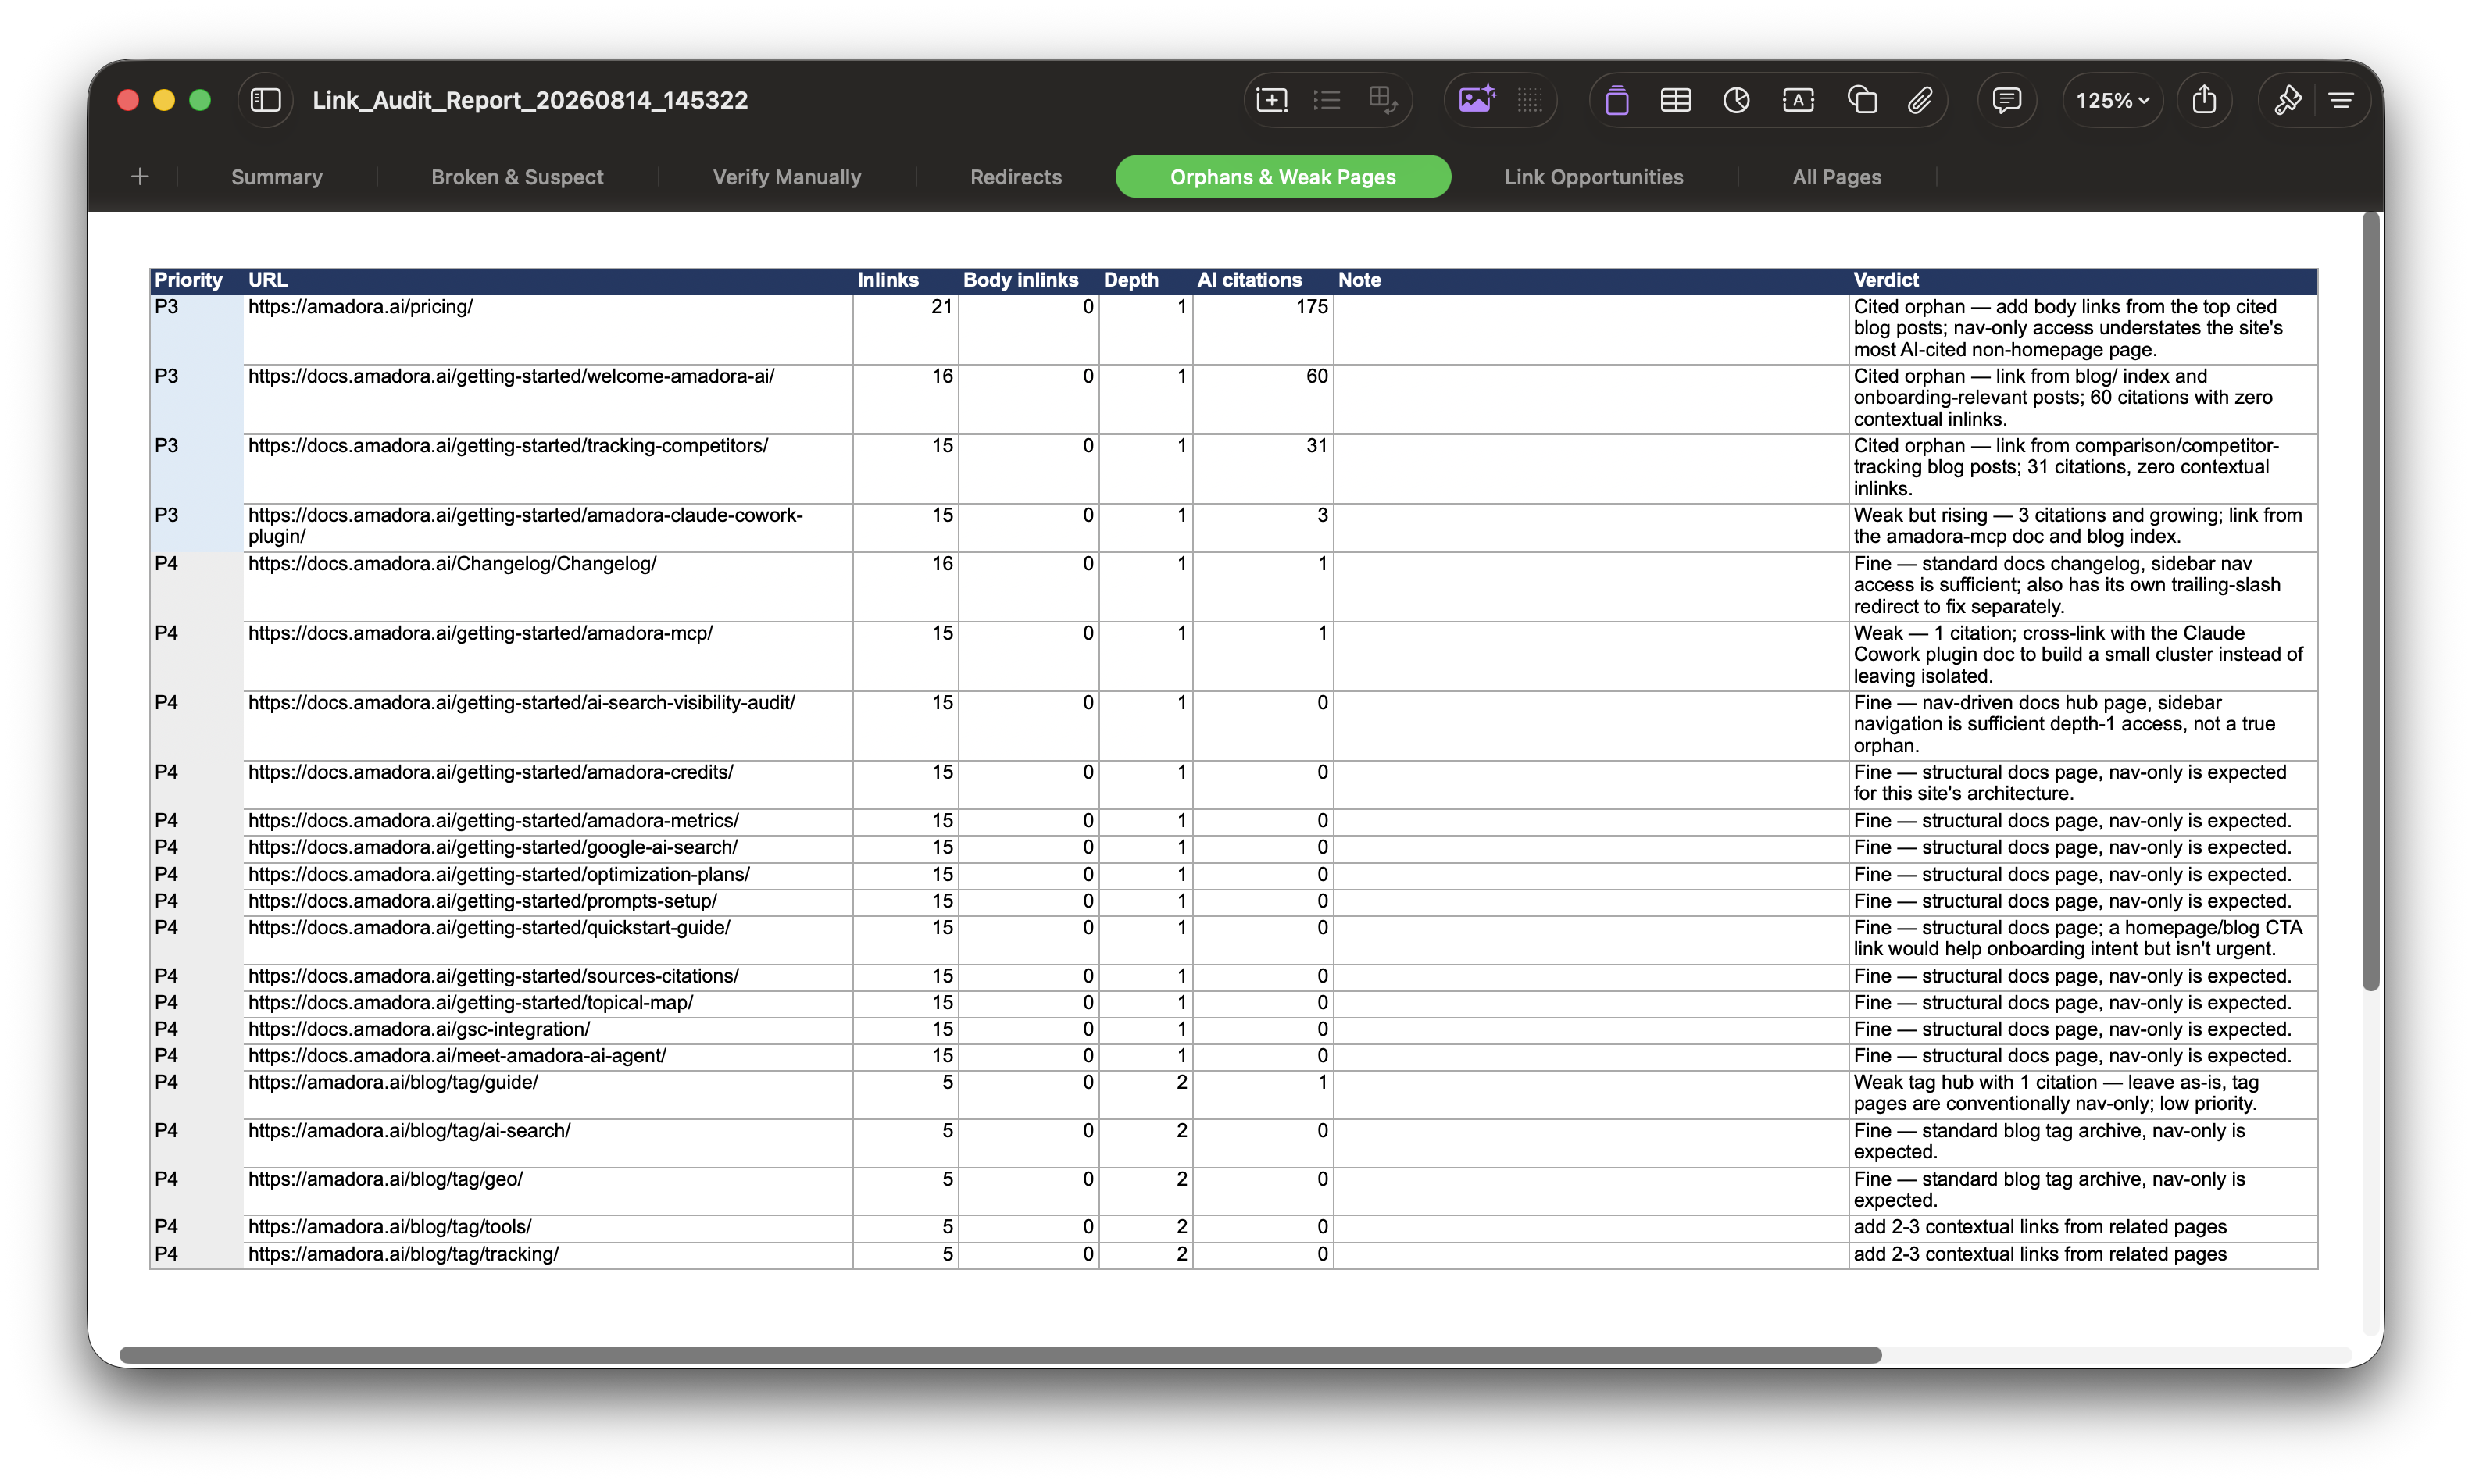Select the welcome-amadora-ai URL cell
Viewport: 2472px width, 1484px height.
[548, 398]
